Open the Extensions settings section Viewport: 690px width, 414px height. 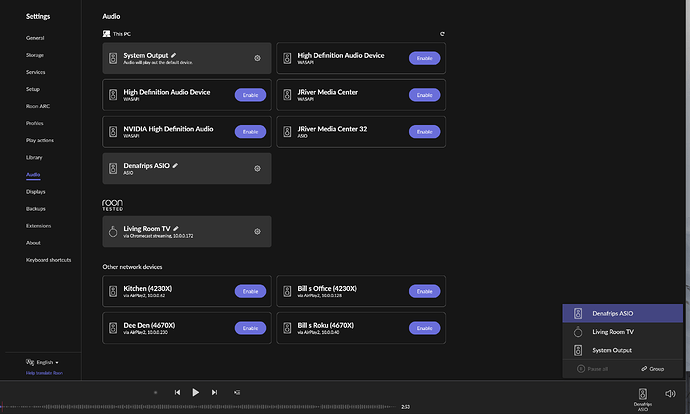click(x=38, y=226)
